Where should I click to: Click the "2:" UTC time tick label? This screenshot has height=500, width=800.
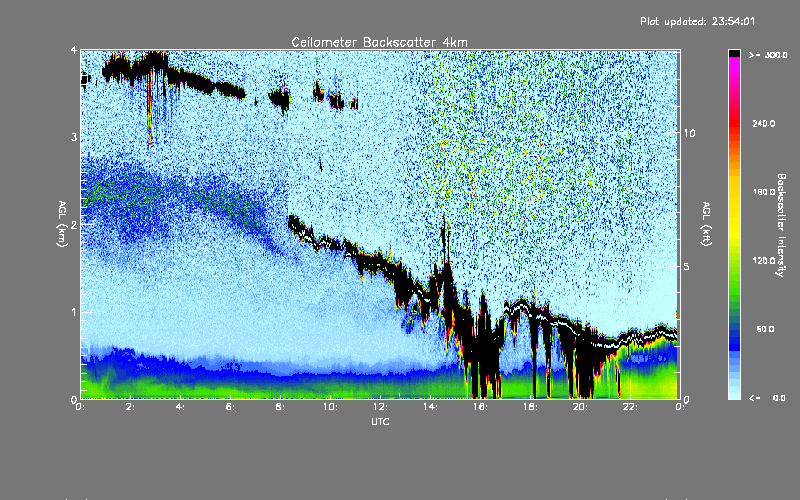pos(131,407)
